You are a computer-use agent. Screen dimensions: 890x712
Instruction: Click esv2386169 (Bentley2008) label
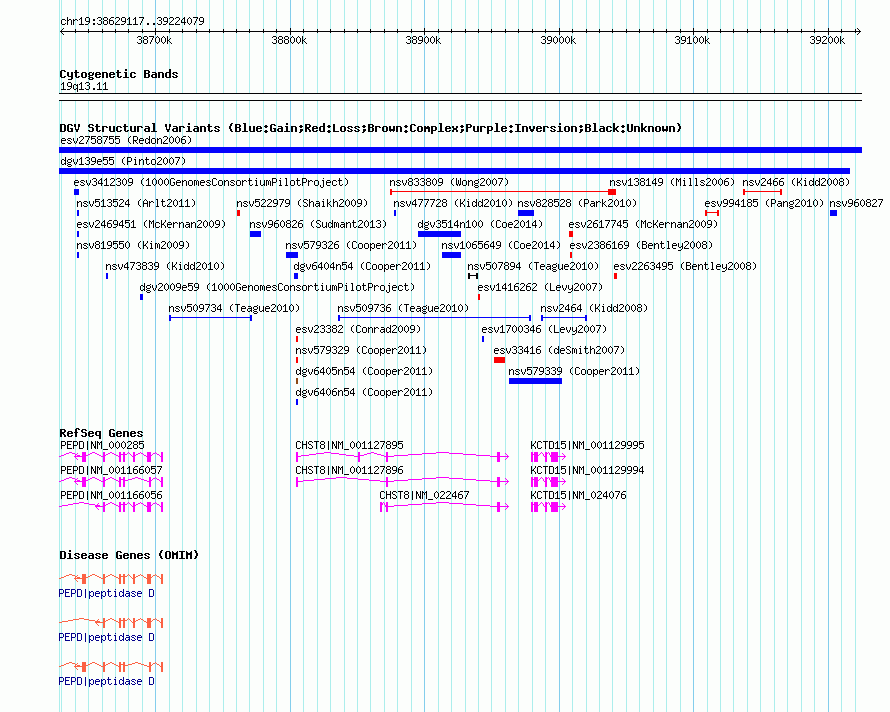[x=641, y=245]
